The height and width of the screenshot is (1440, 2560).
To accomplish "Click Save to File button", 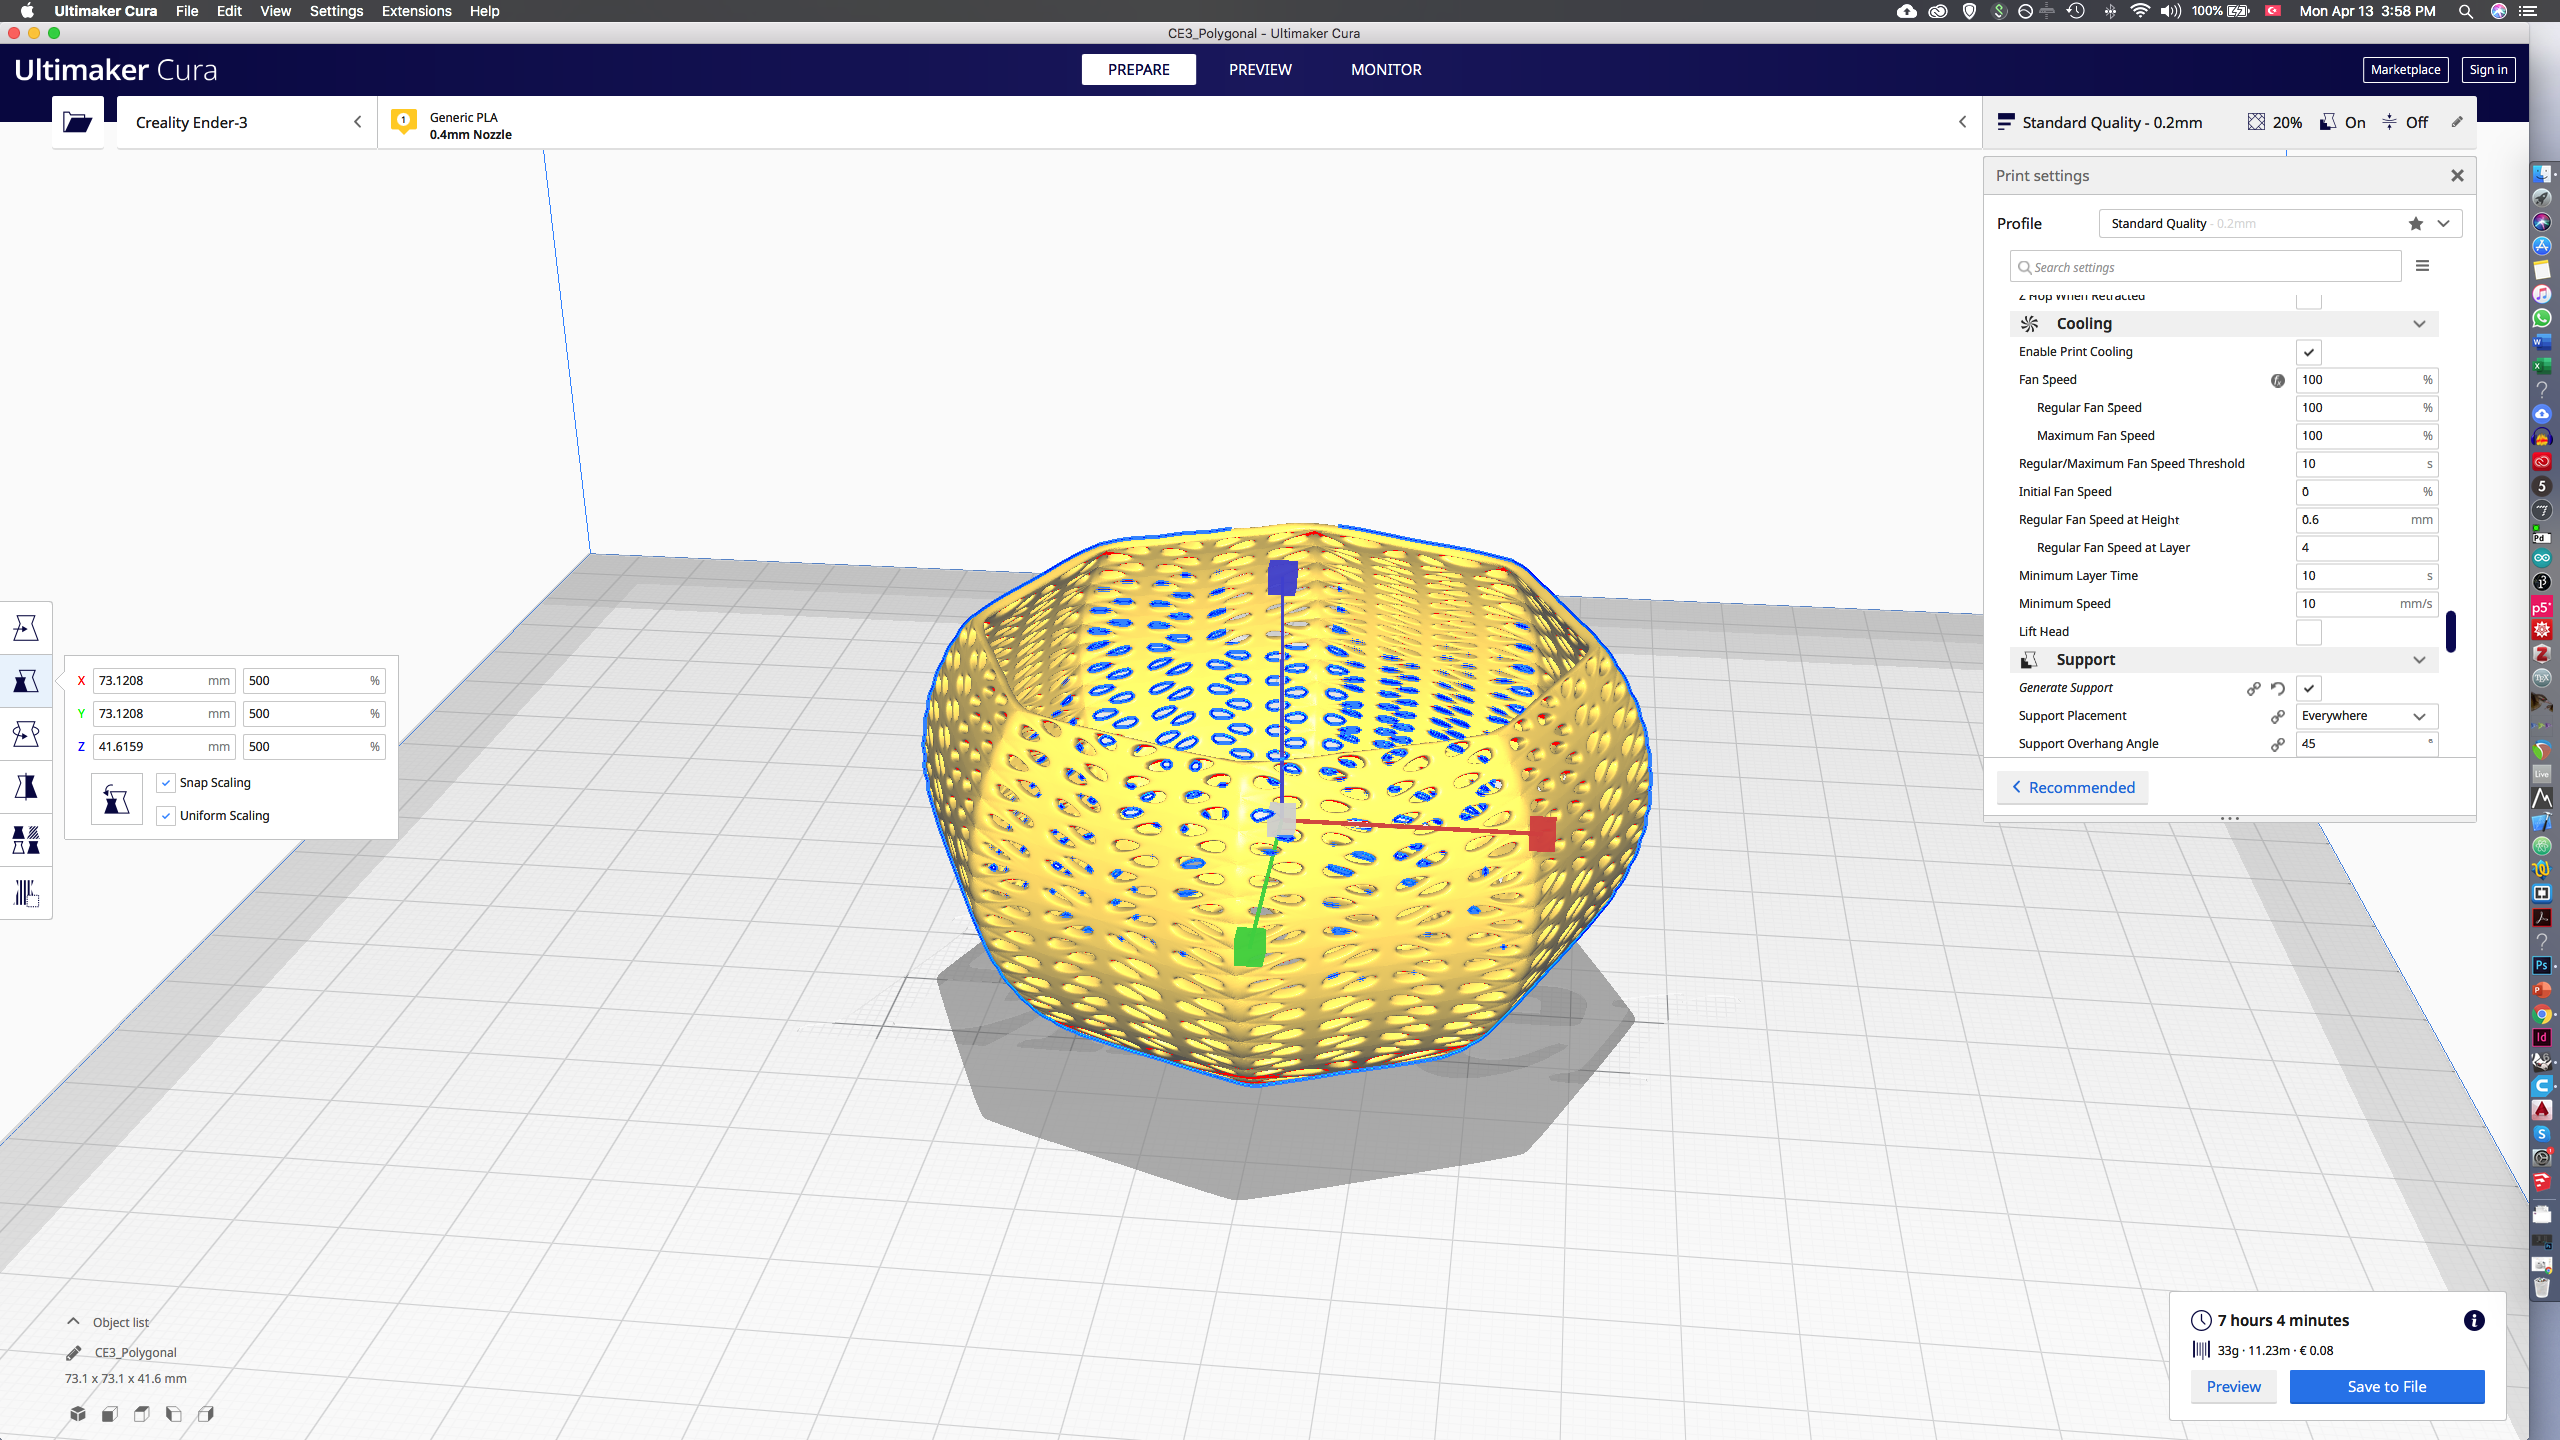I will point(2386,1385).
